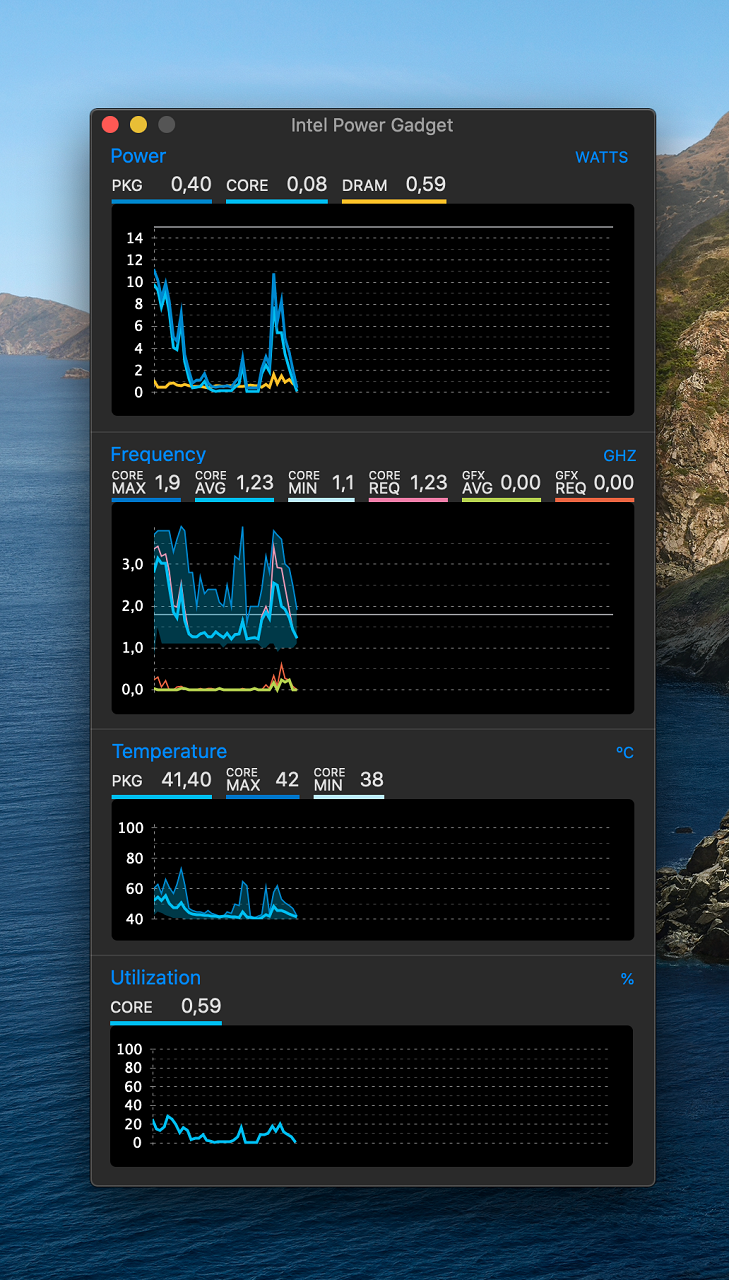
Task: Click the GFX AVG frequency readout
Action: tap(500, 483)
